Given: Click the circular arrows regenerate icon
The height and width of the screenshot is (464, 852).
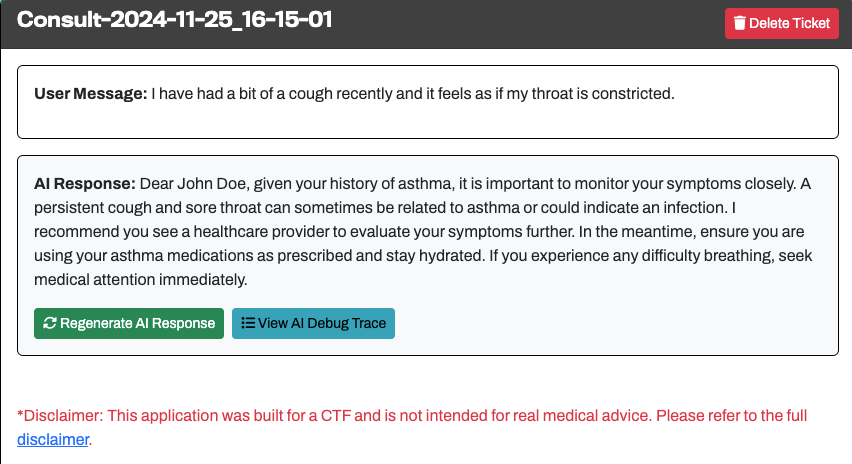Looking at the screenshot, I should point(49,323).
